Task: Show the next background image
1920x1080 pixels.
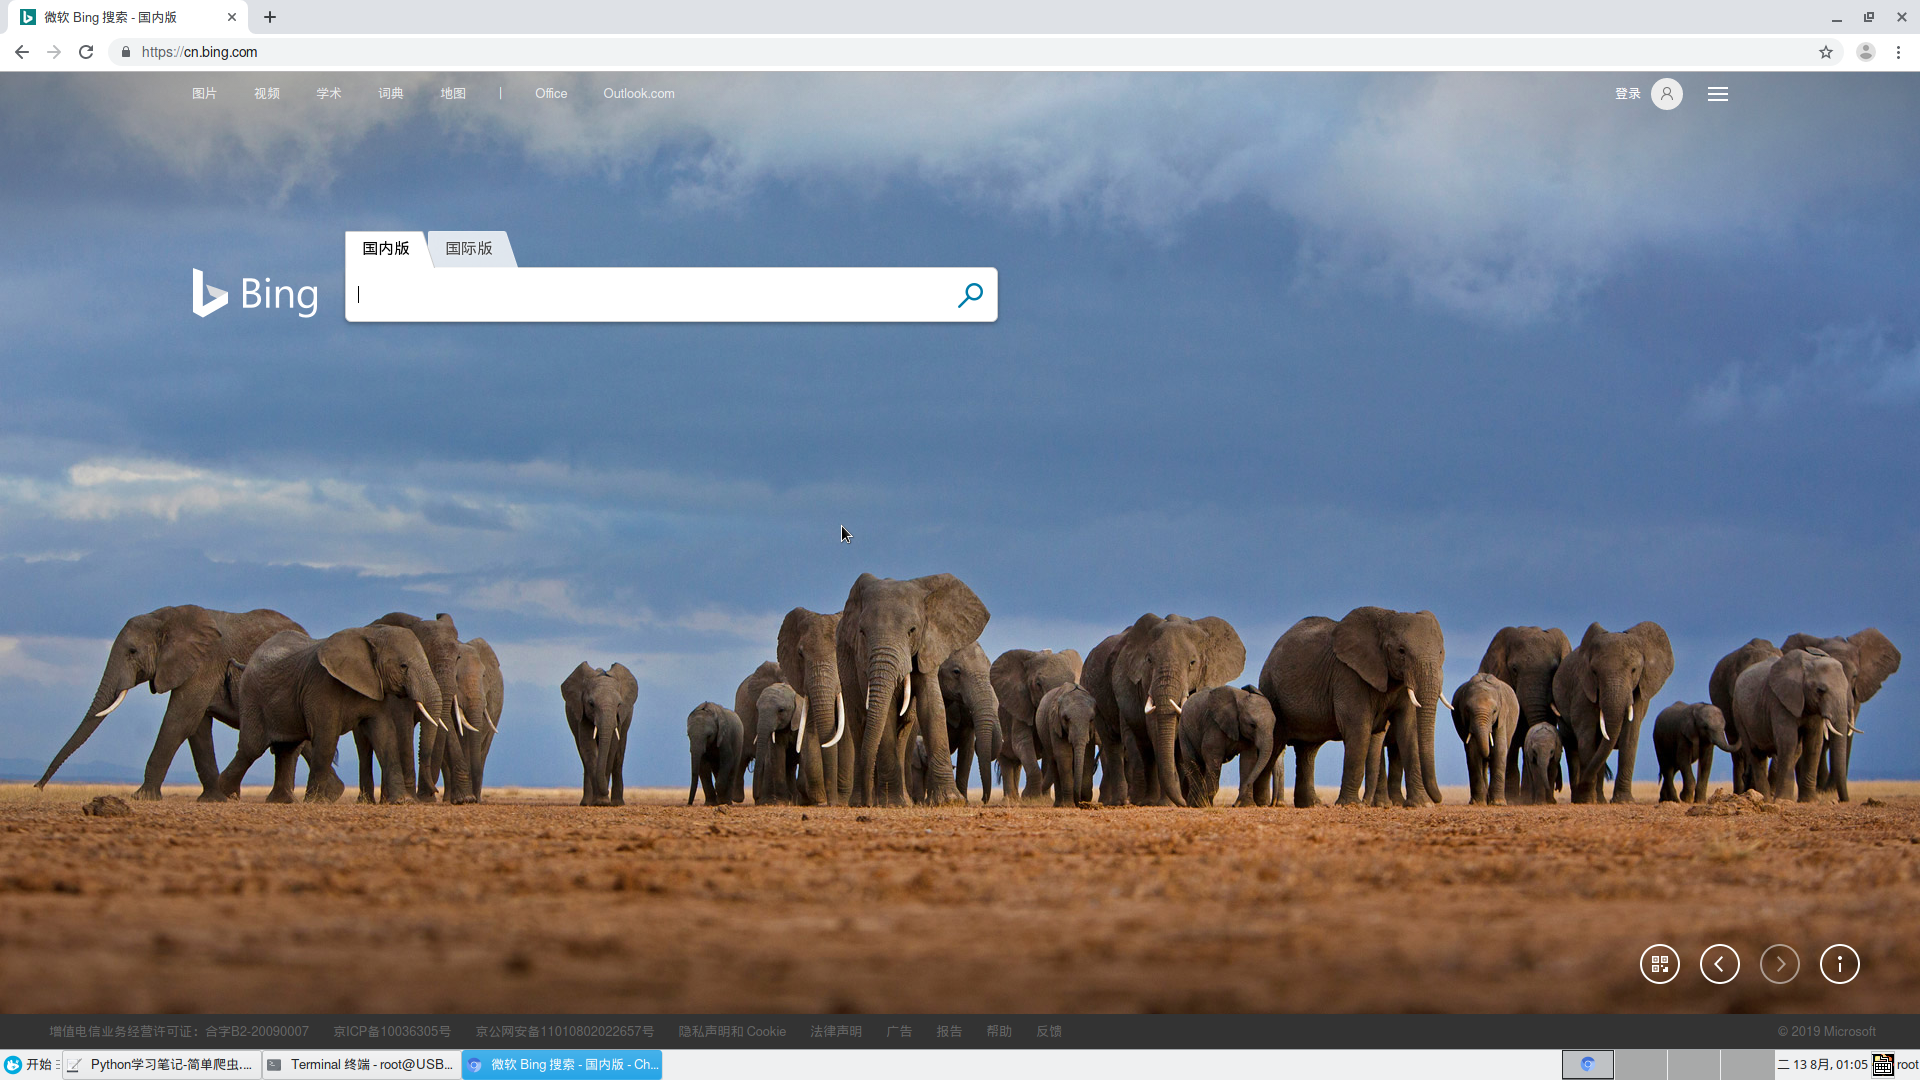Action: (1780, 964)
